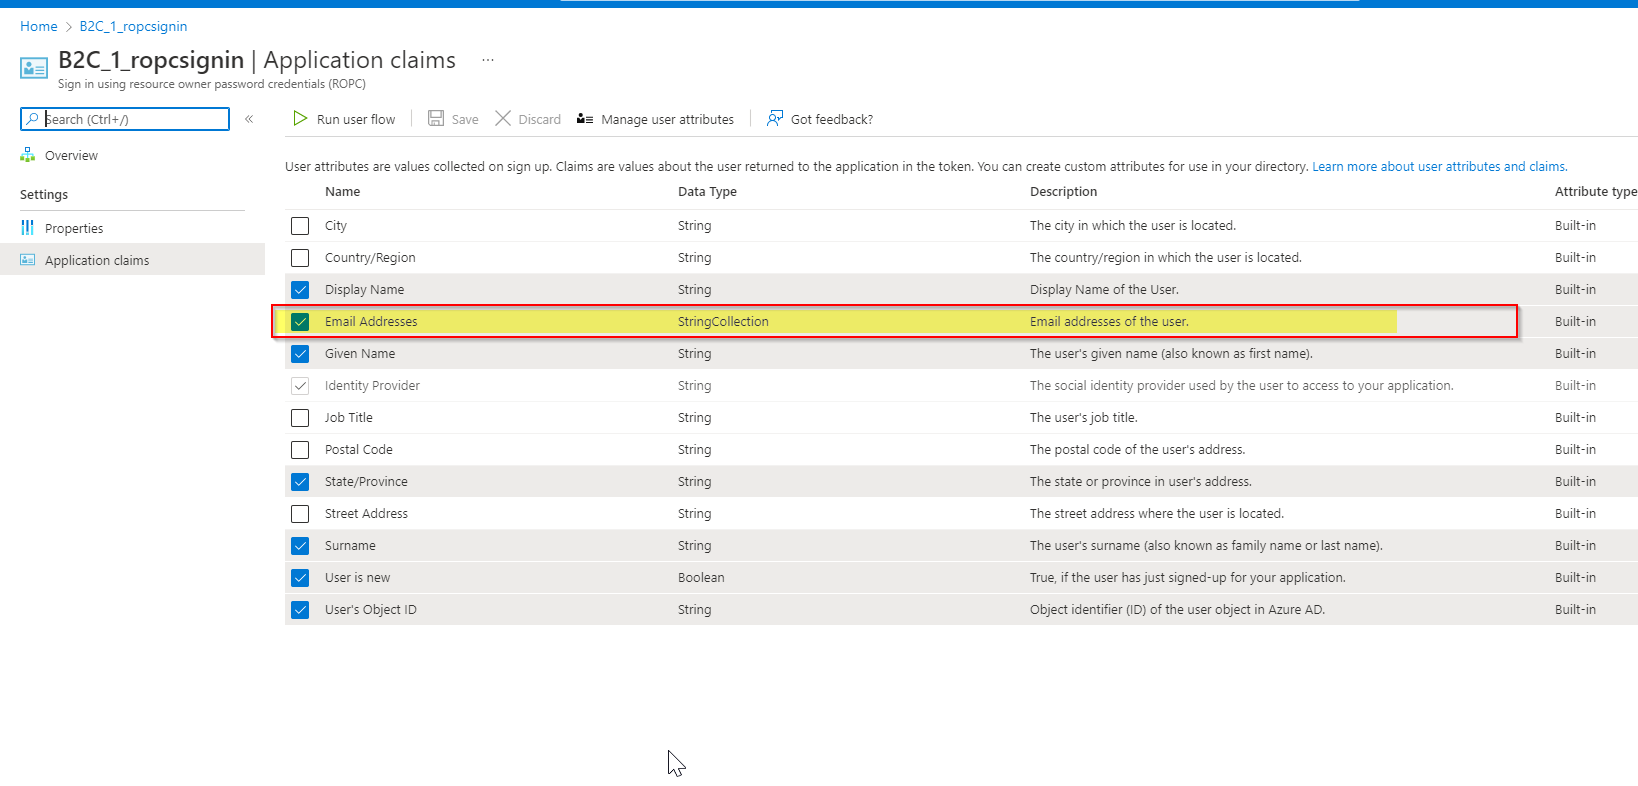Check the Job Title checkbox
The width and height of the screenshot is (1638, 786).
[300, 418]
